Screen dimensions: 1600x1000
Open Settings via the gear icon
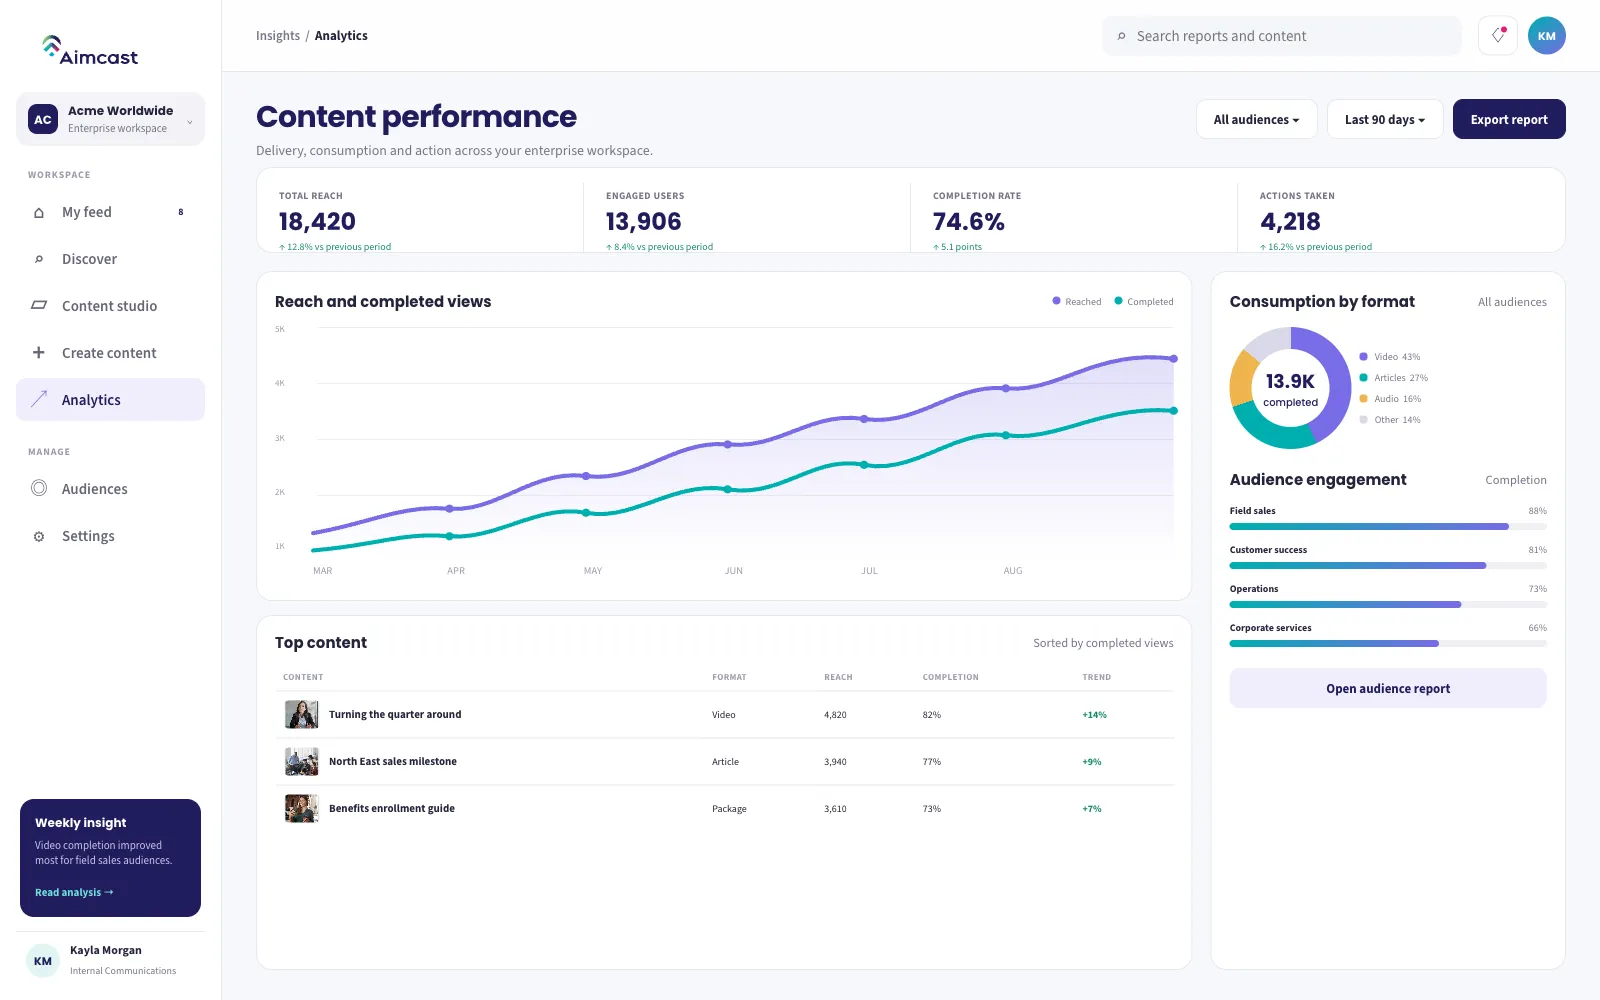[39, 536]
